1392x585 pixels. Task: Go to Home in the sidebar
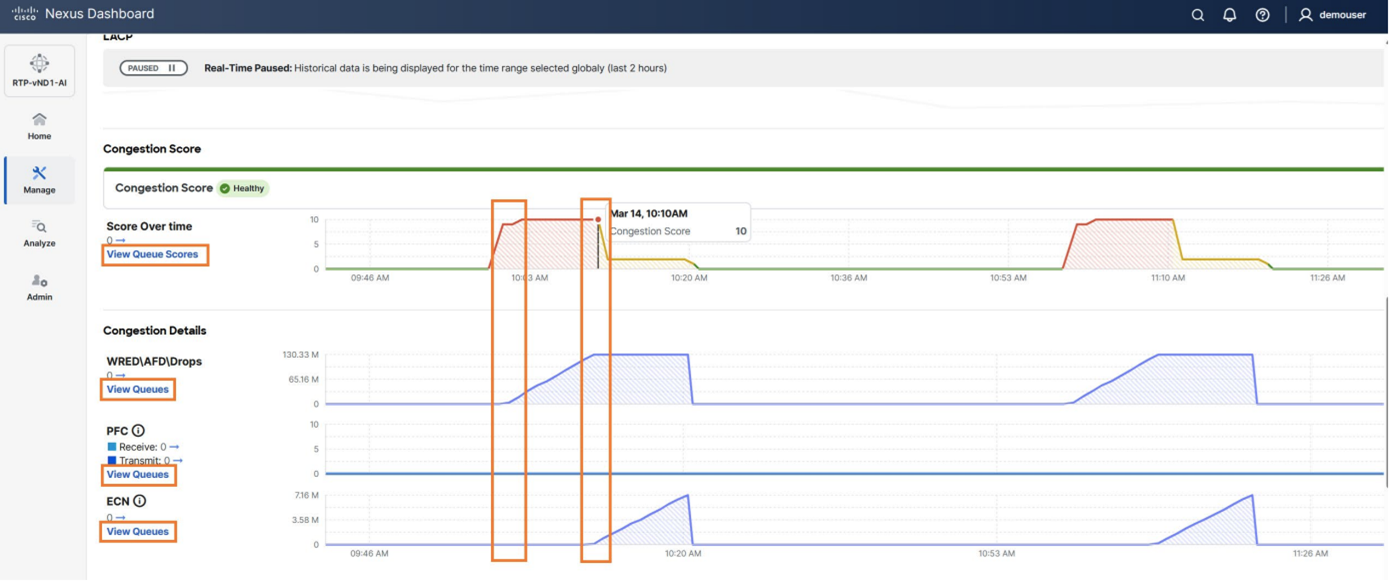tap(40, 127)
